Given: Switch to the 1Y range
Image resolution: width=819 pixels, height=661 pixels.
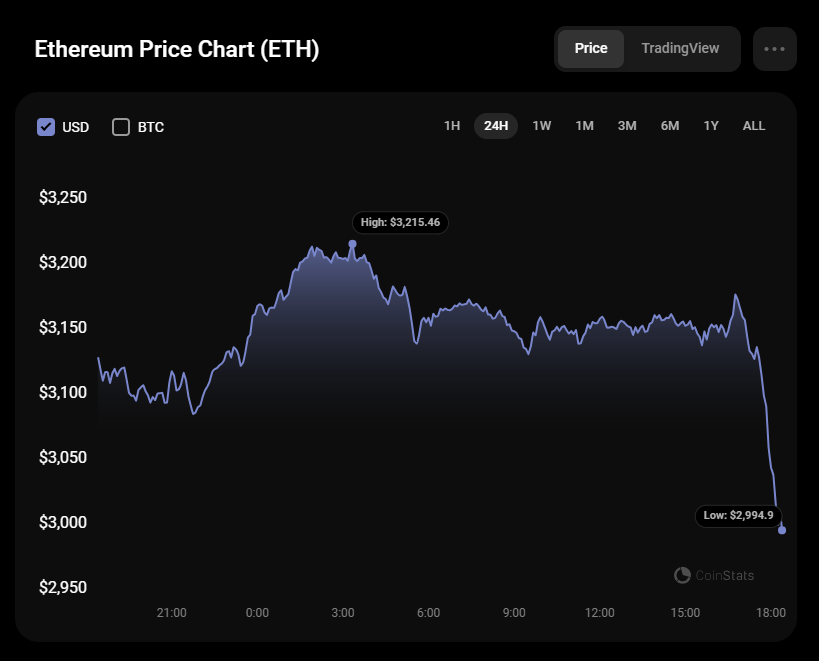Looking at the screenshot, I should pyautogui.click(x=711, y=126).
